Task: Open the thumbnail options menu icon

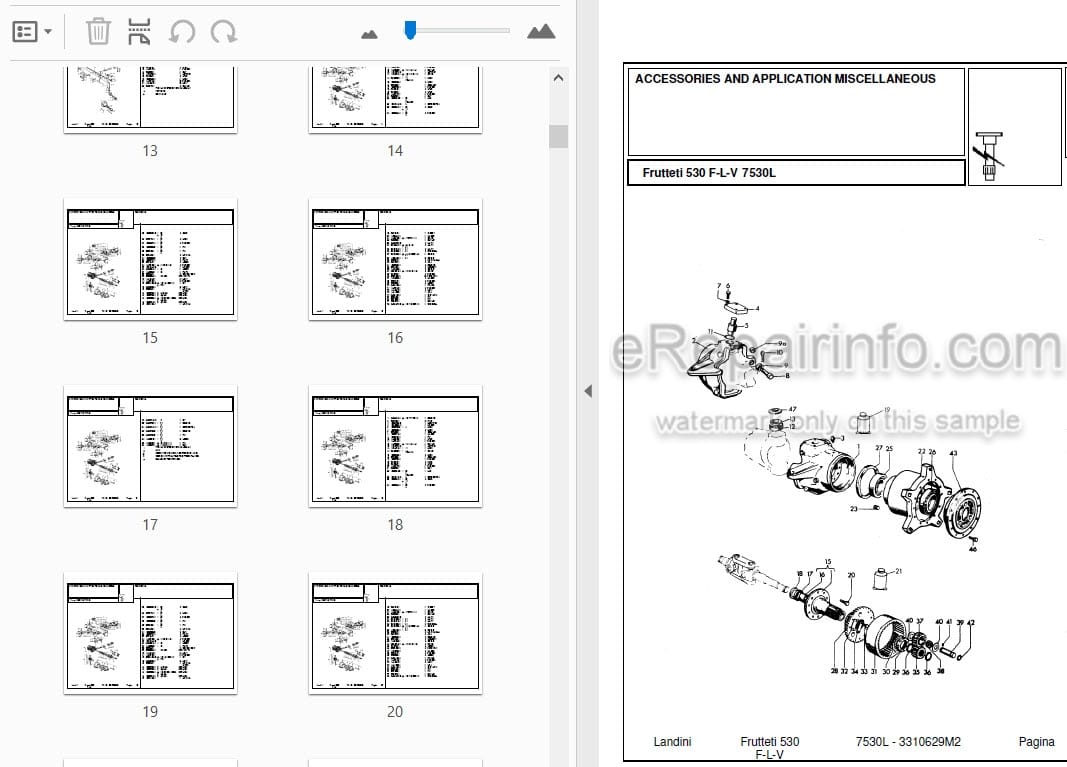Action: coord(25,31)
